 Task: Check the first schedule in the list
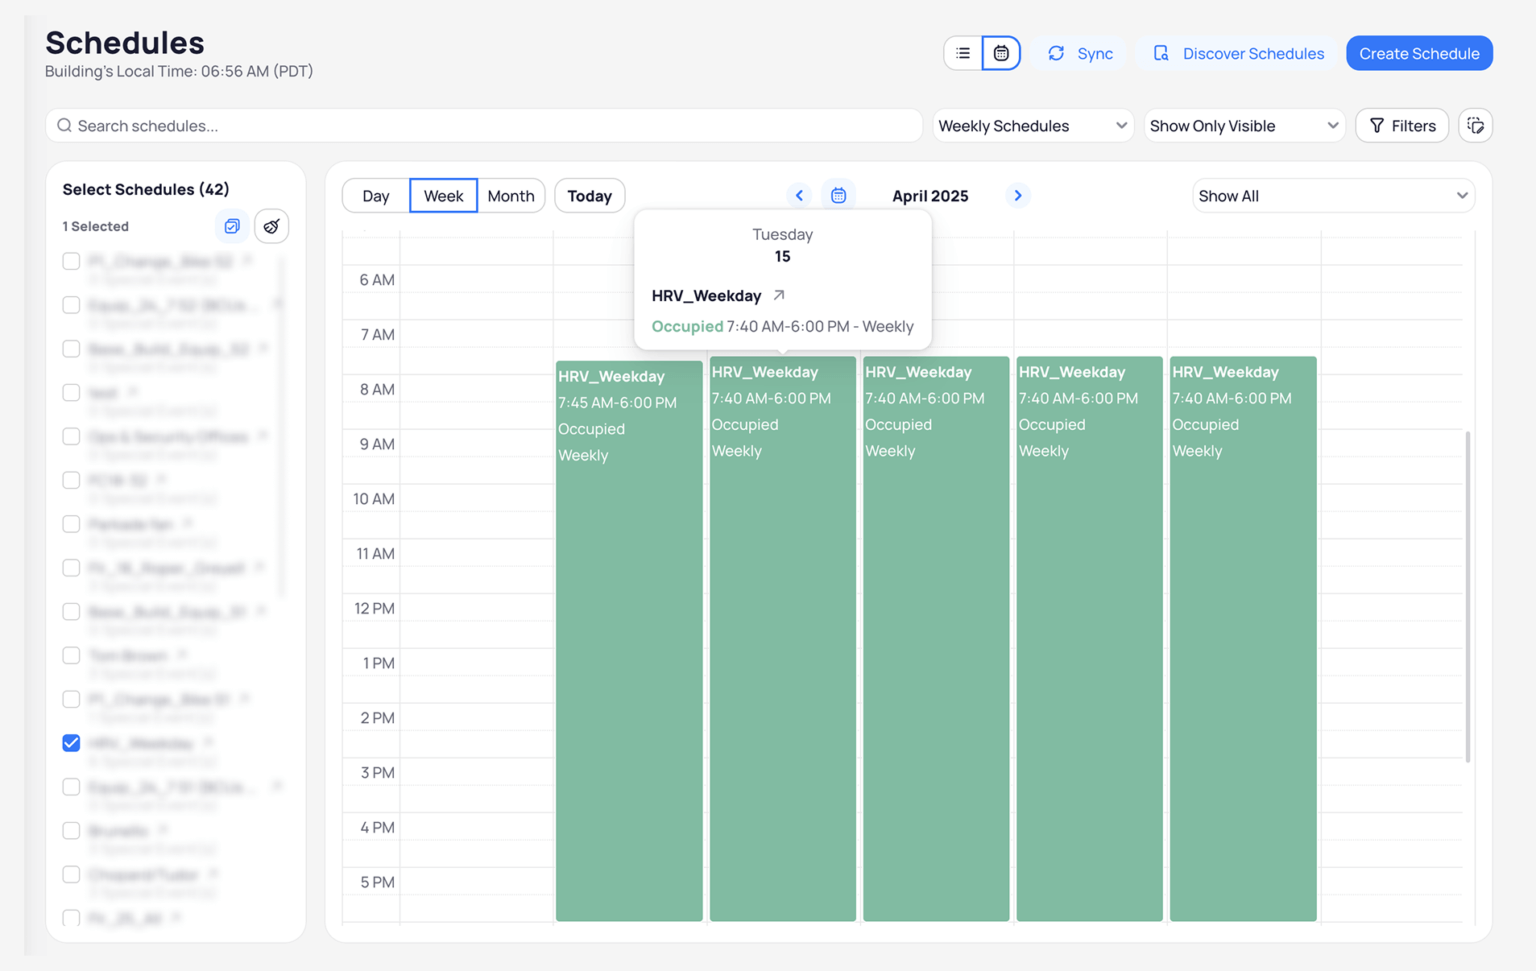coord(71,261)
